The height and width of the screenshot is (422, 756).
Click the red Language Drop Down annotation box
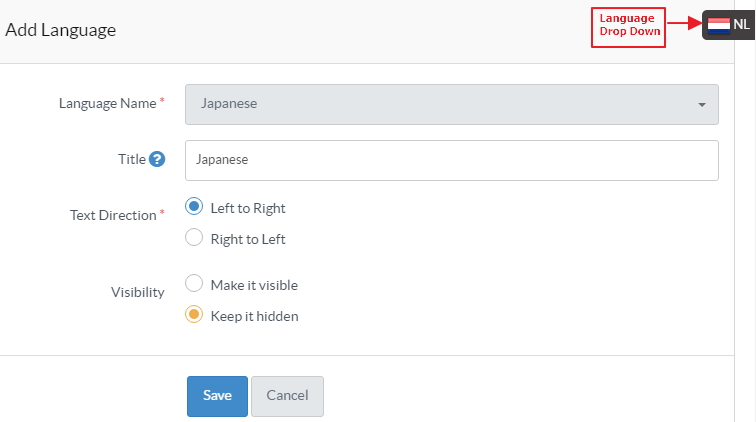[x=628, y=25]
